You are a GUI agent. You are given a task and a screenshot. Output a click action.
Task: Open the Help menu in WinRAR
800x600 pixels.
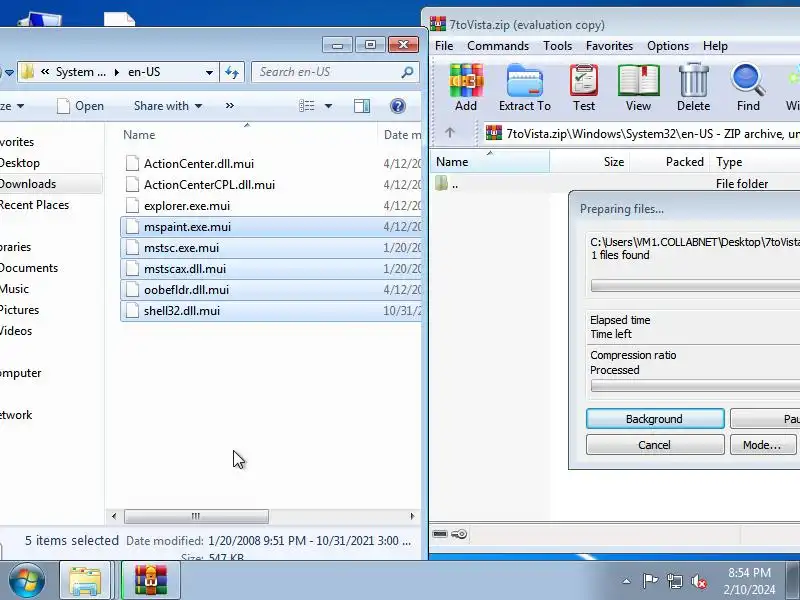715,46
